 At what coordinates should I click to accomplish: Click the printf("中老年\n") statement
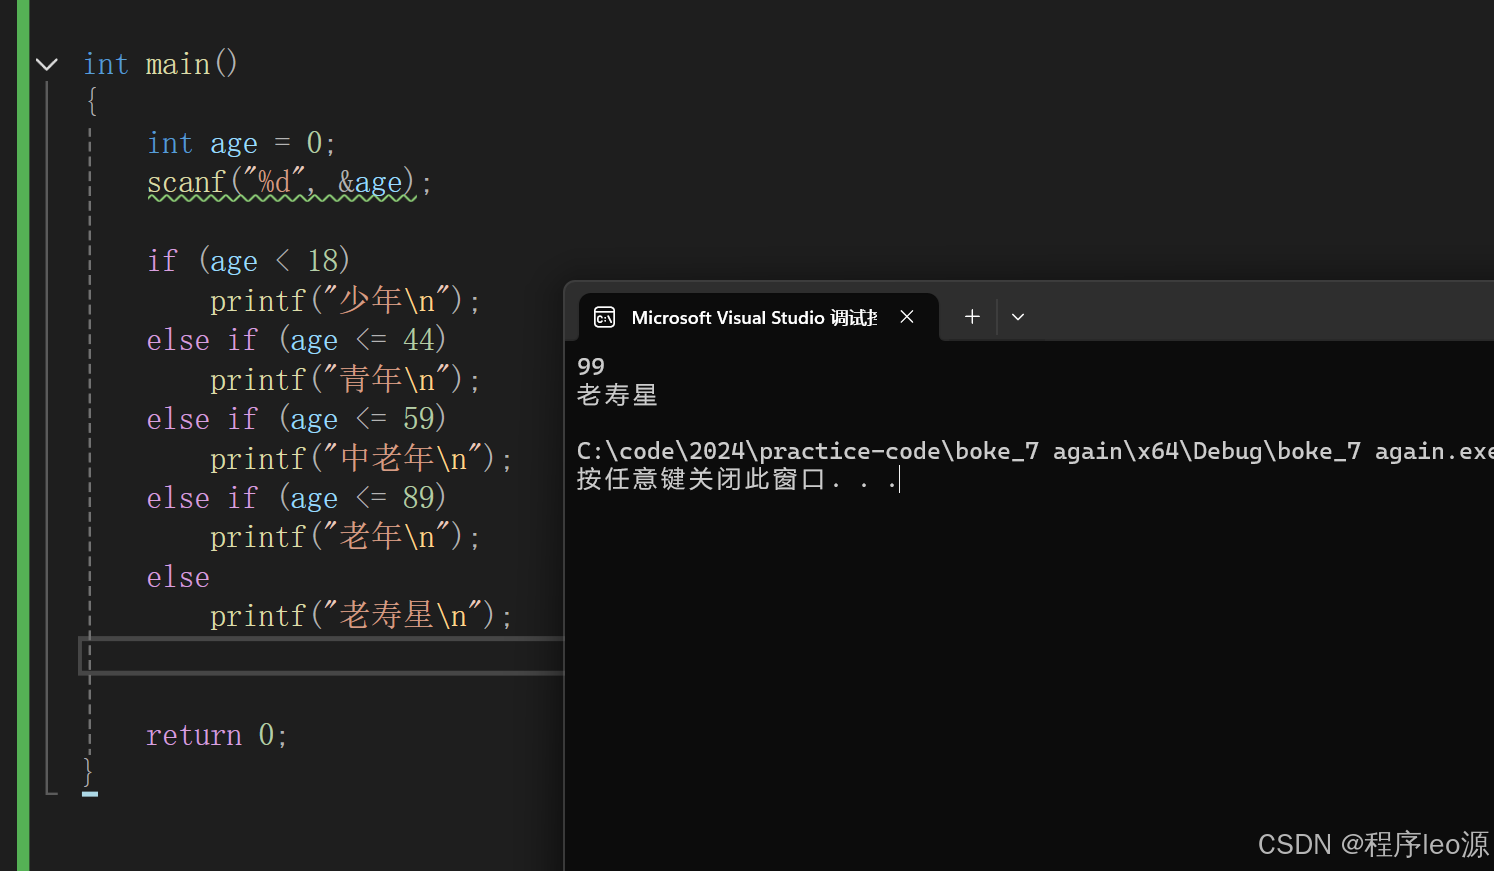coord(361,458)
